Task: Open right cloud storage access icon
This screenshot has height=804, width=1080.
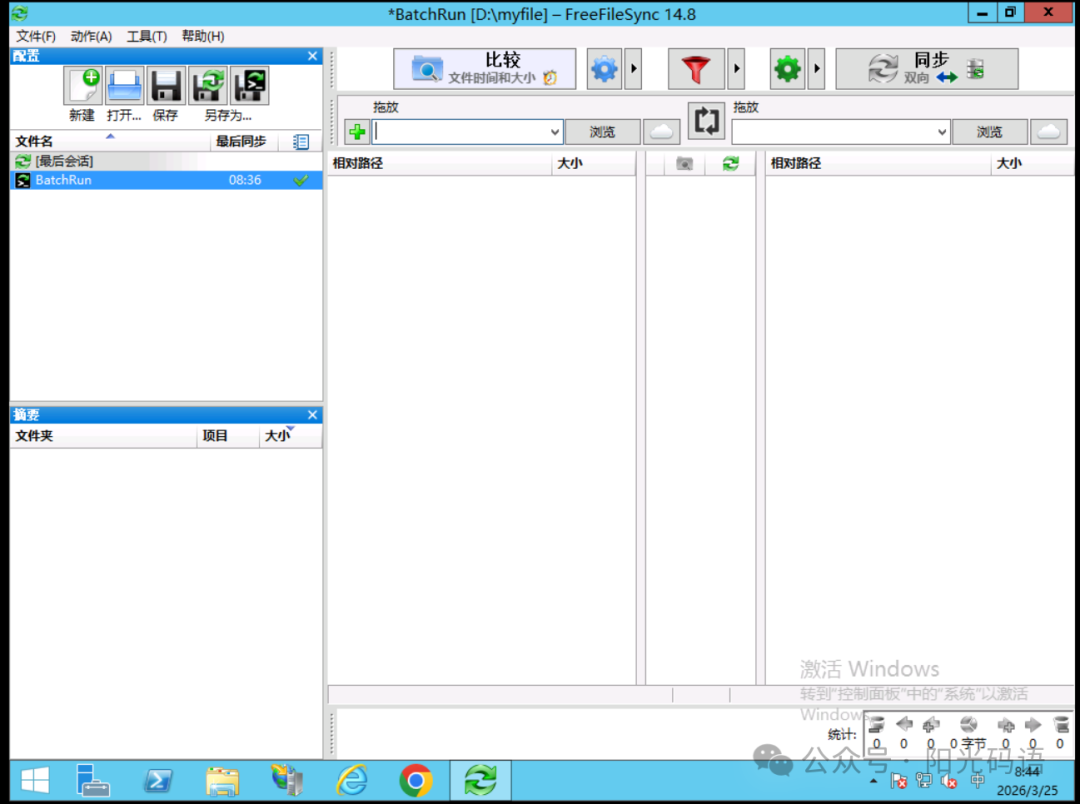Action: tap(1048, 132)
